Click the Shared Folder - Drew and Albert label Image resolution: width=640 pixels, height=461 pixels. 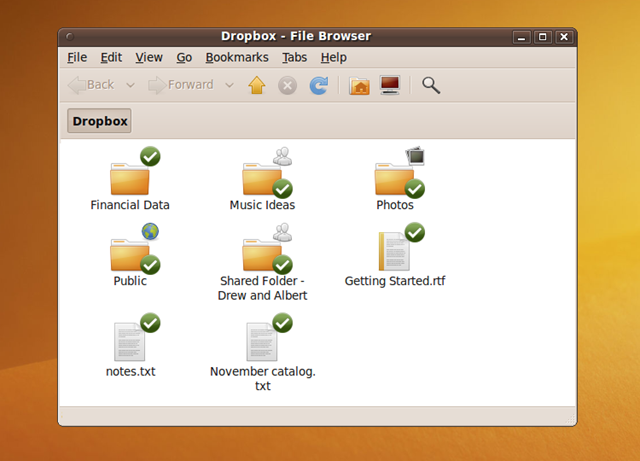[262, 288]
